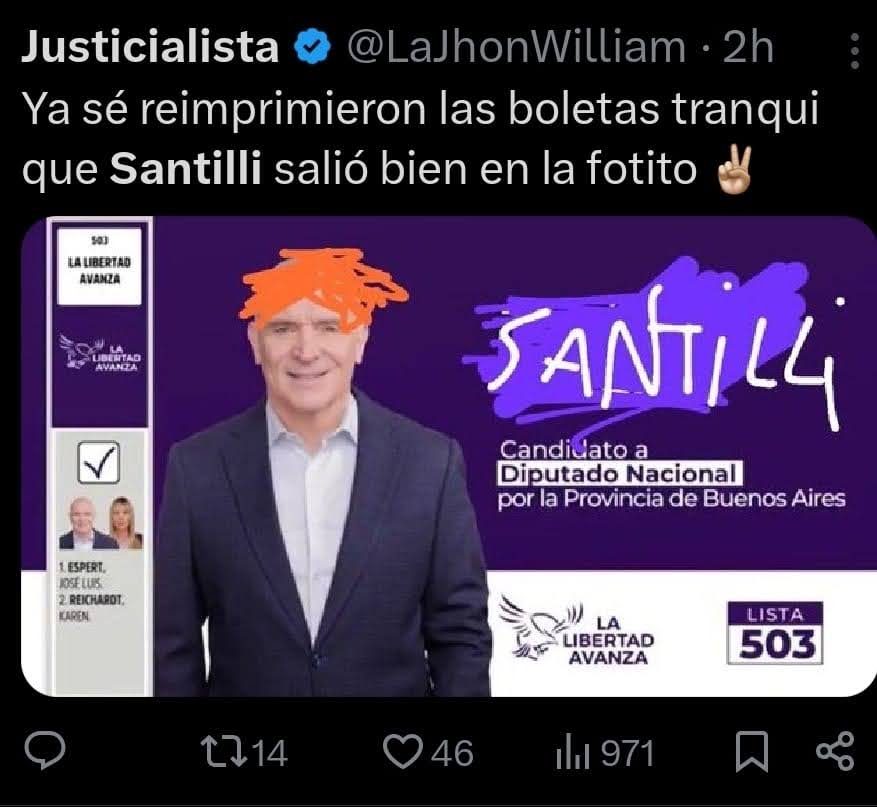
Task: Open the attached ballot image
Action: tap(449, 456)
